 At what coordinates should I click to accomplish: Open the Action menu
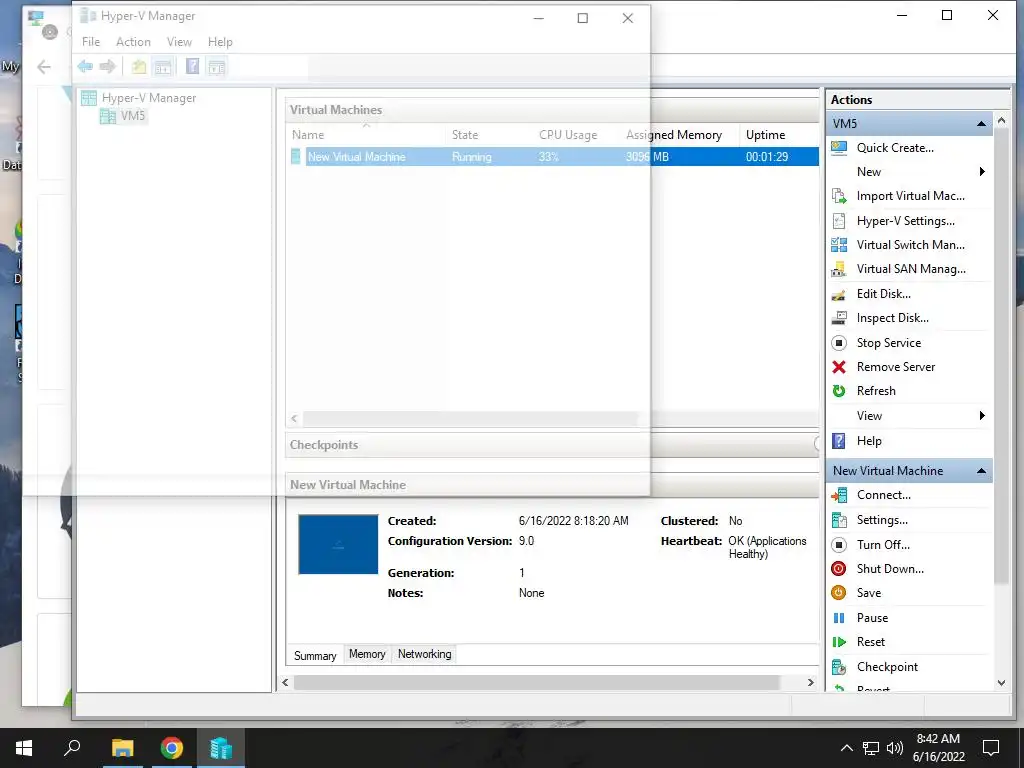pos(133,42)
